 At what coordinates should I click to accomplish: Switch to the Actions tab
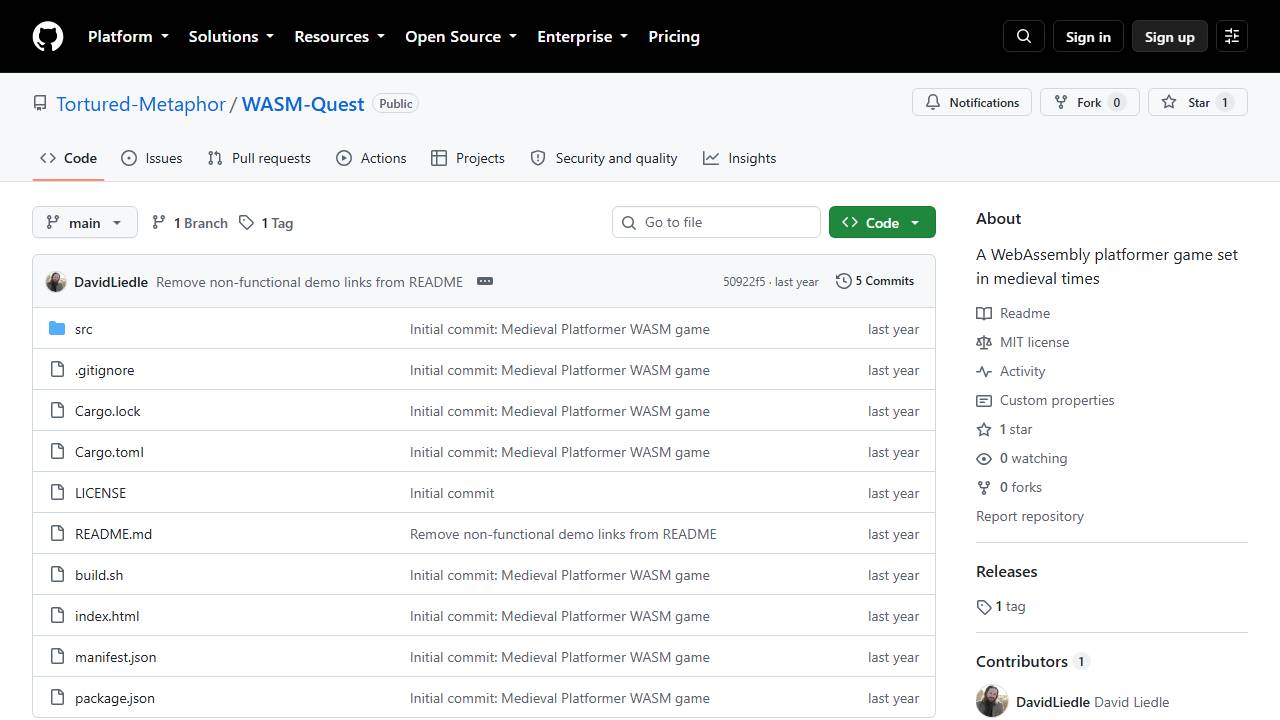[371, 158]
